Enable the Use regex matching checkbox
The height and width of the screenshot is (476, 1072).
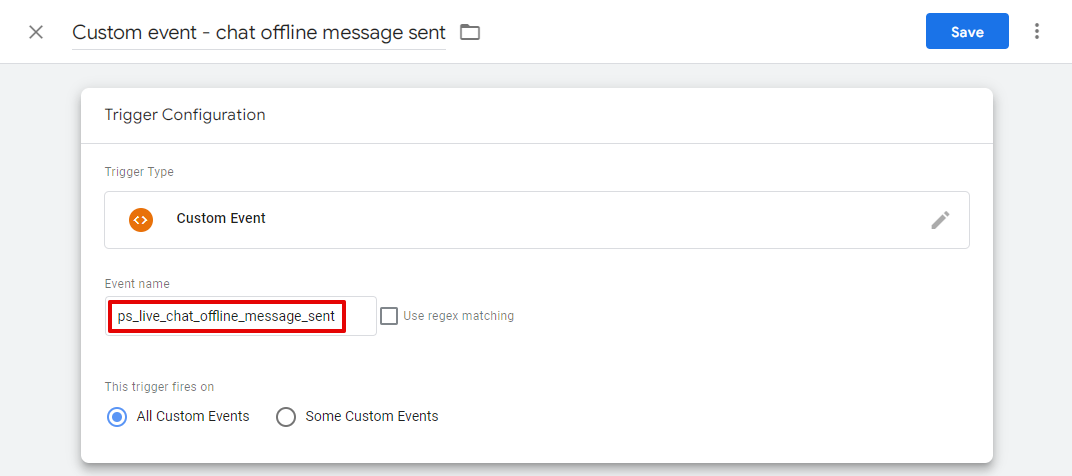click(x=389, y=316)
